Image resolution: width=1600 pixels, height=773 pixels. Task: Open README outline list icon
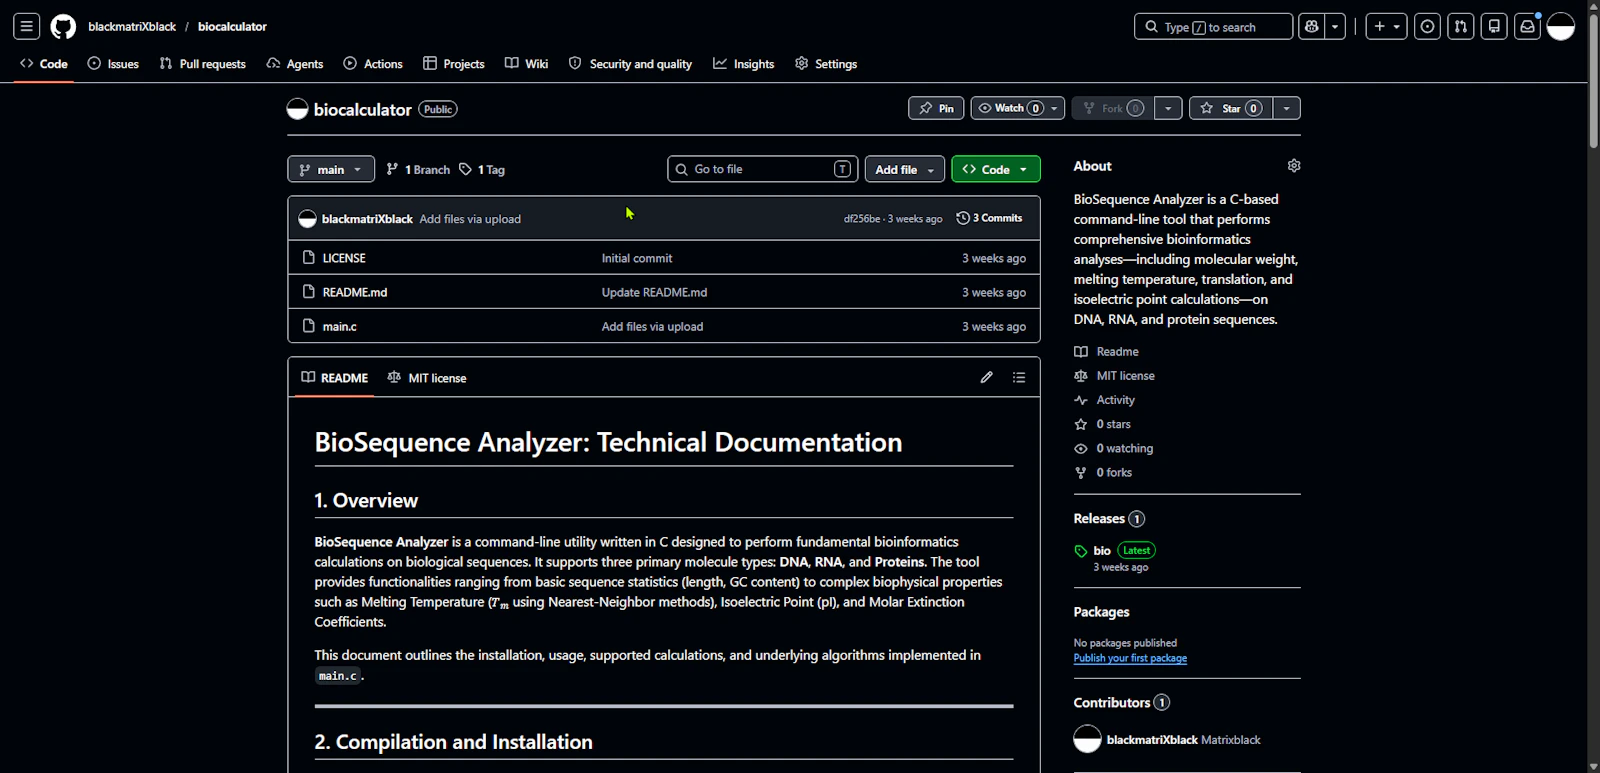[1019, 377]
